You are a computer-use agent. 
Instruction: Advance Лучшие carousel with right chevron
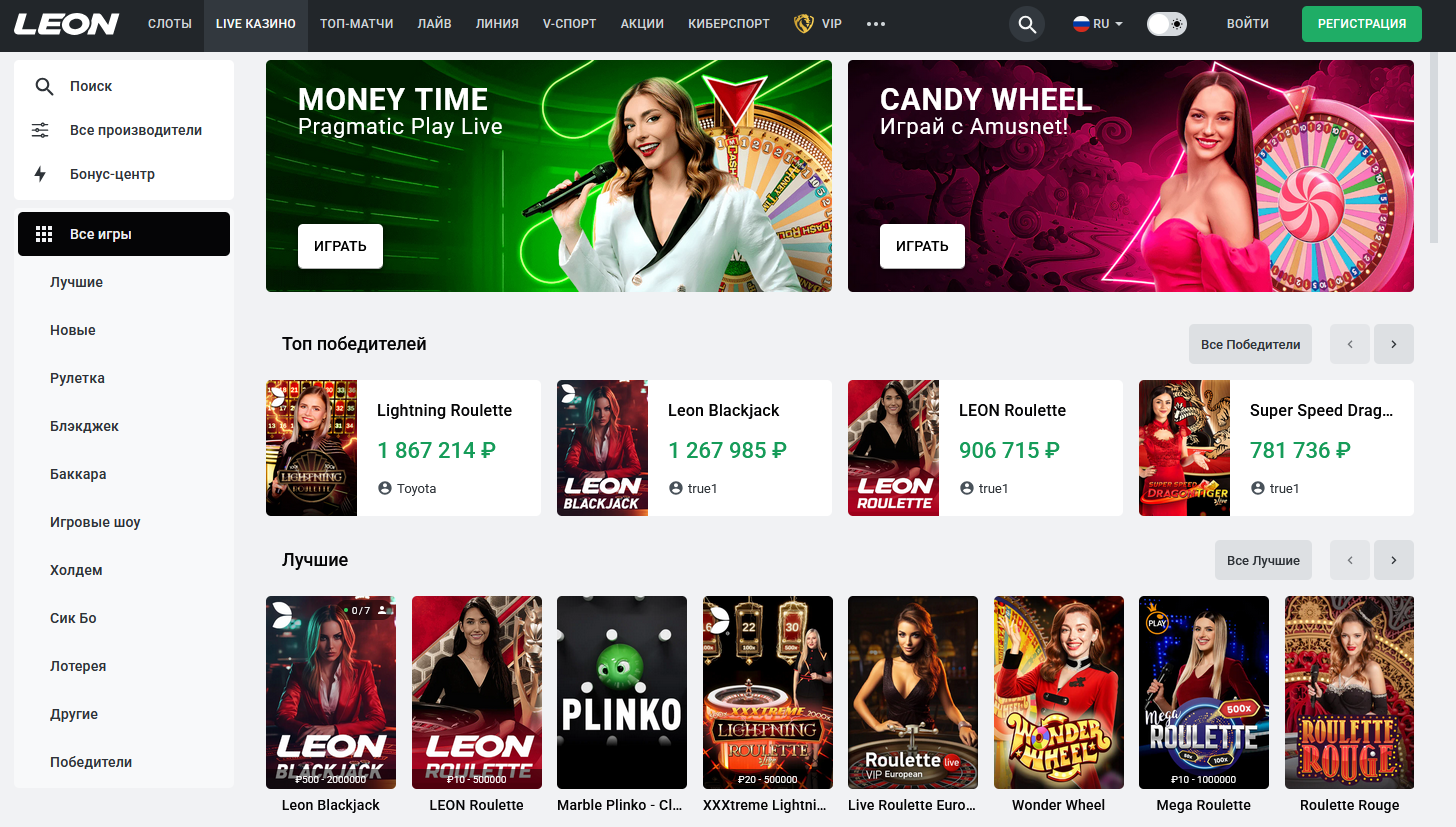point(1394,560)
